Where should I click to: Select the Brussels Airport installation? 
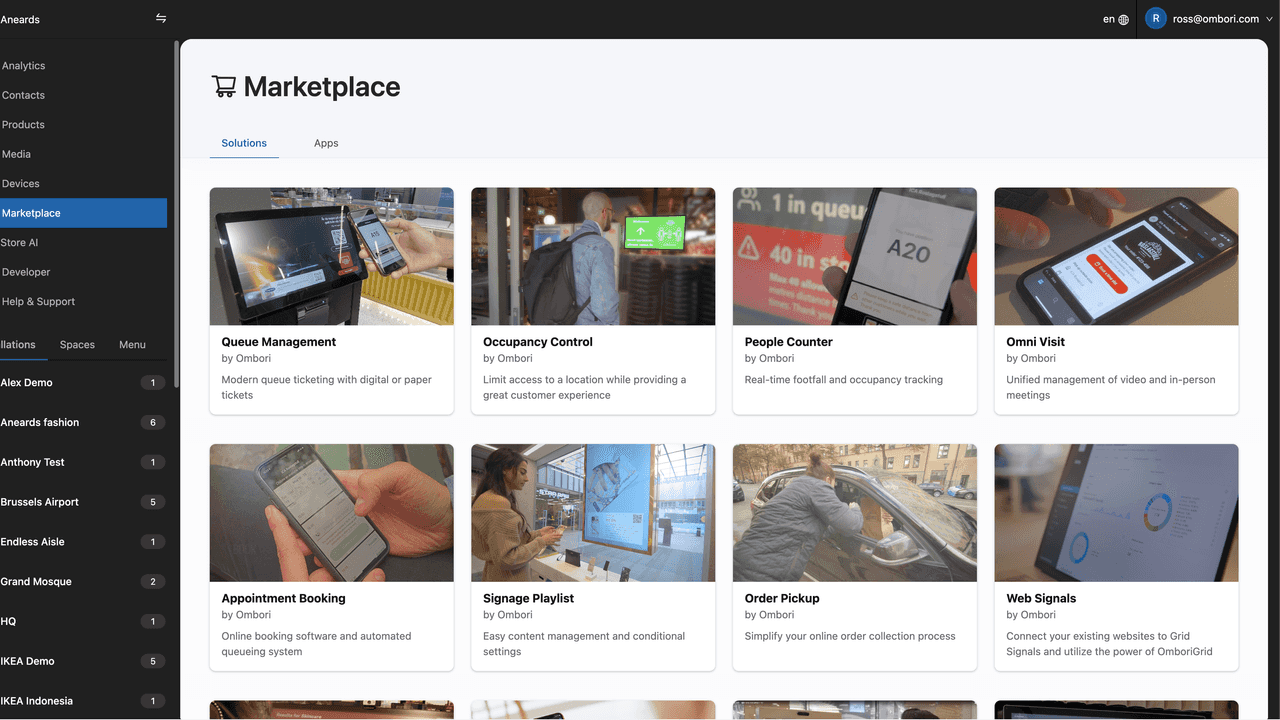(x=40, y=501)
